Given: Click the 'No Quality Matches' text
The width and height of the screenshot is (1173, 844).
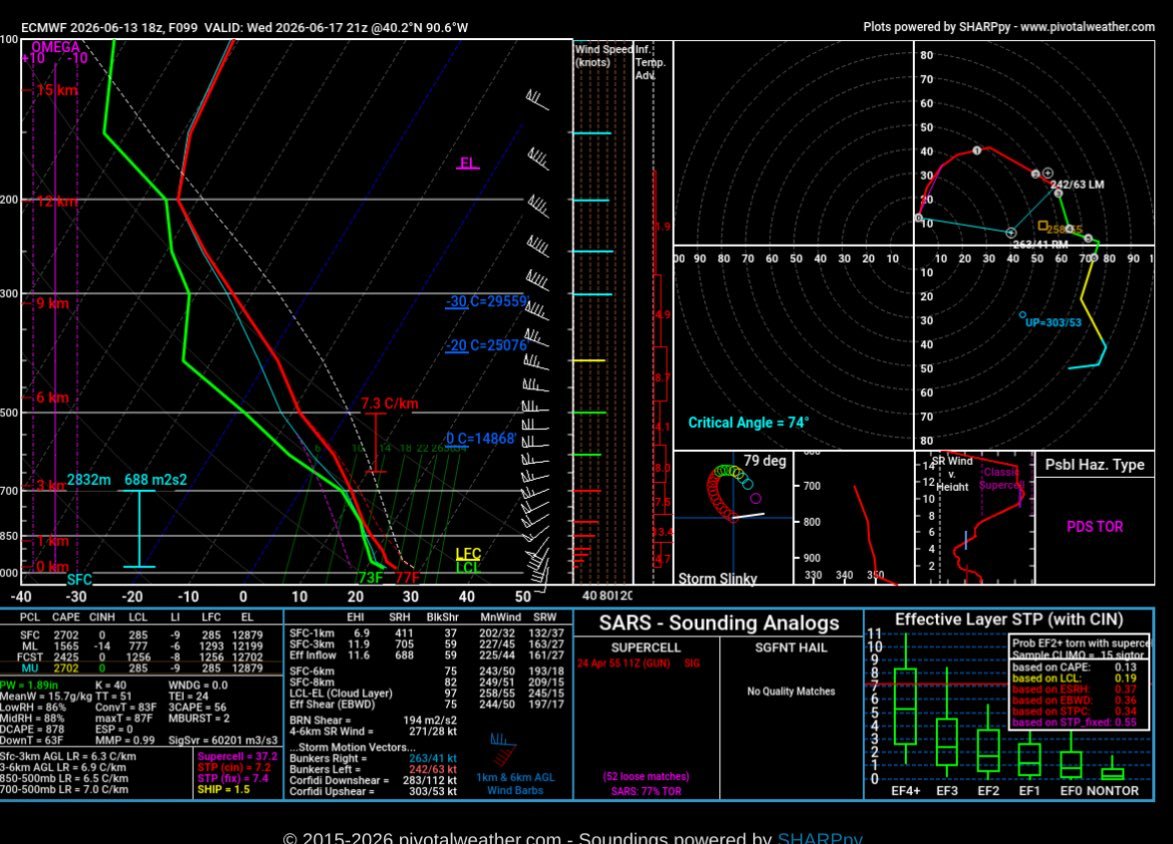Looking at the screenshot, I should point(791,691).
